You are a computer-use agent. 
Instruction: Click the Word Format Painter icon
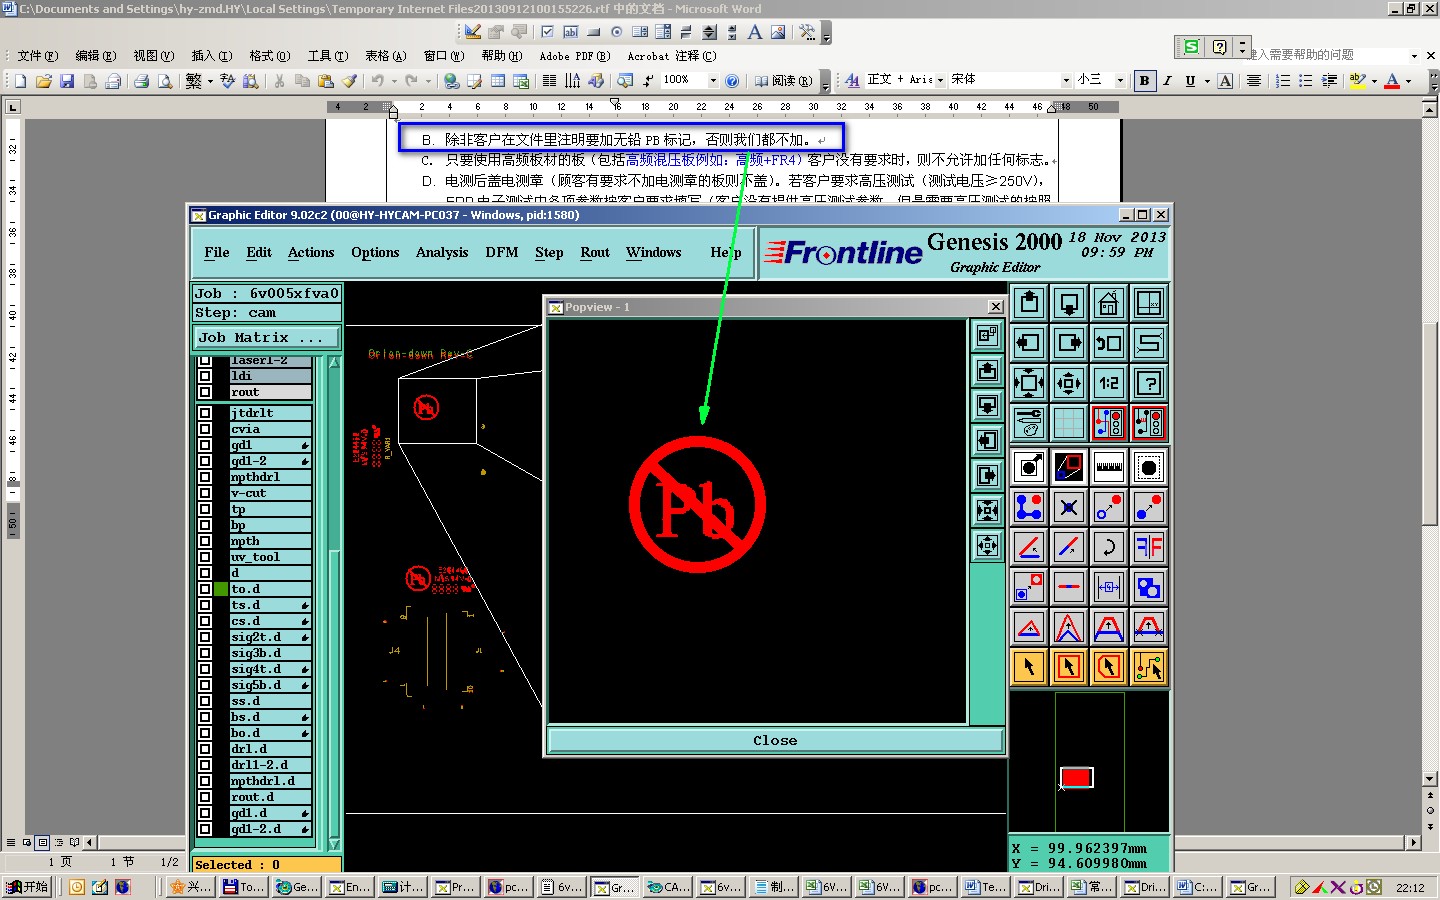point(349,81)
